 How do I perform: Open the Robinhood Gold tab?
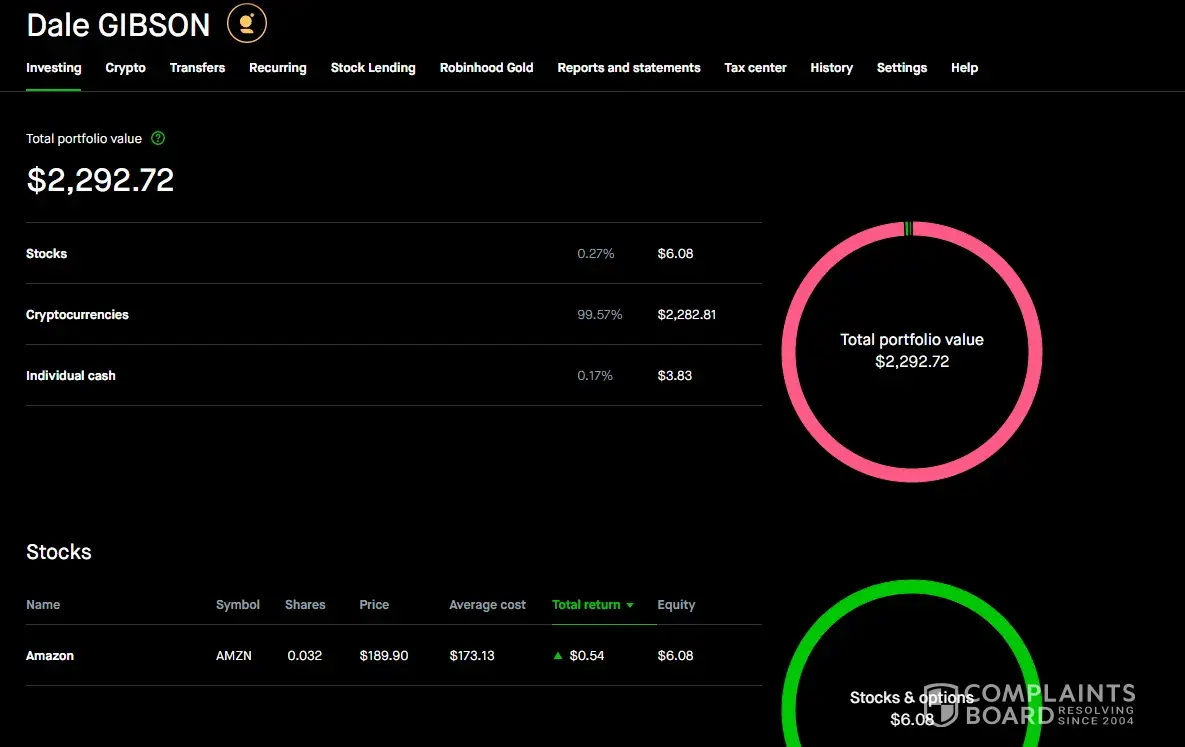click(486, 68)
